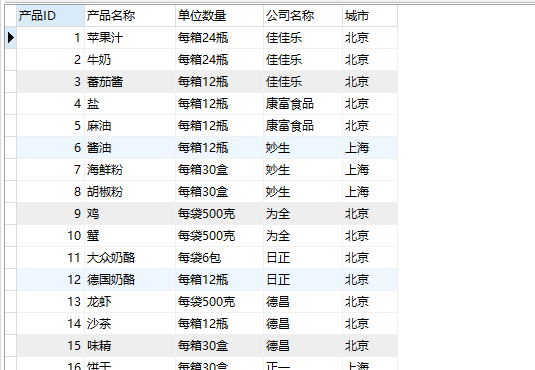Select the current-row arrow indicator for row 1
This screenshot has height=370, width=535.
11,38
